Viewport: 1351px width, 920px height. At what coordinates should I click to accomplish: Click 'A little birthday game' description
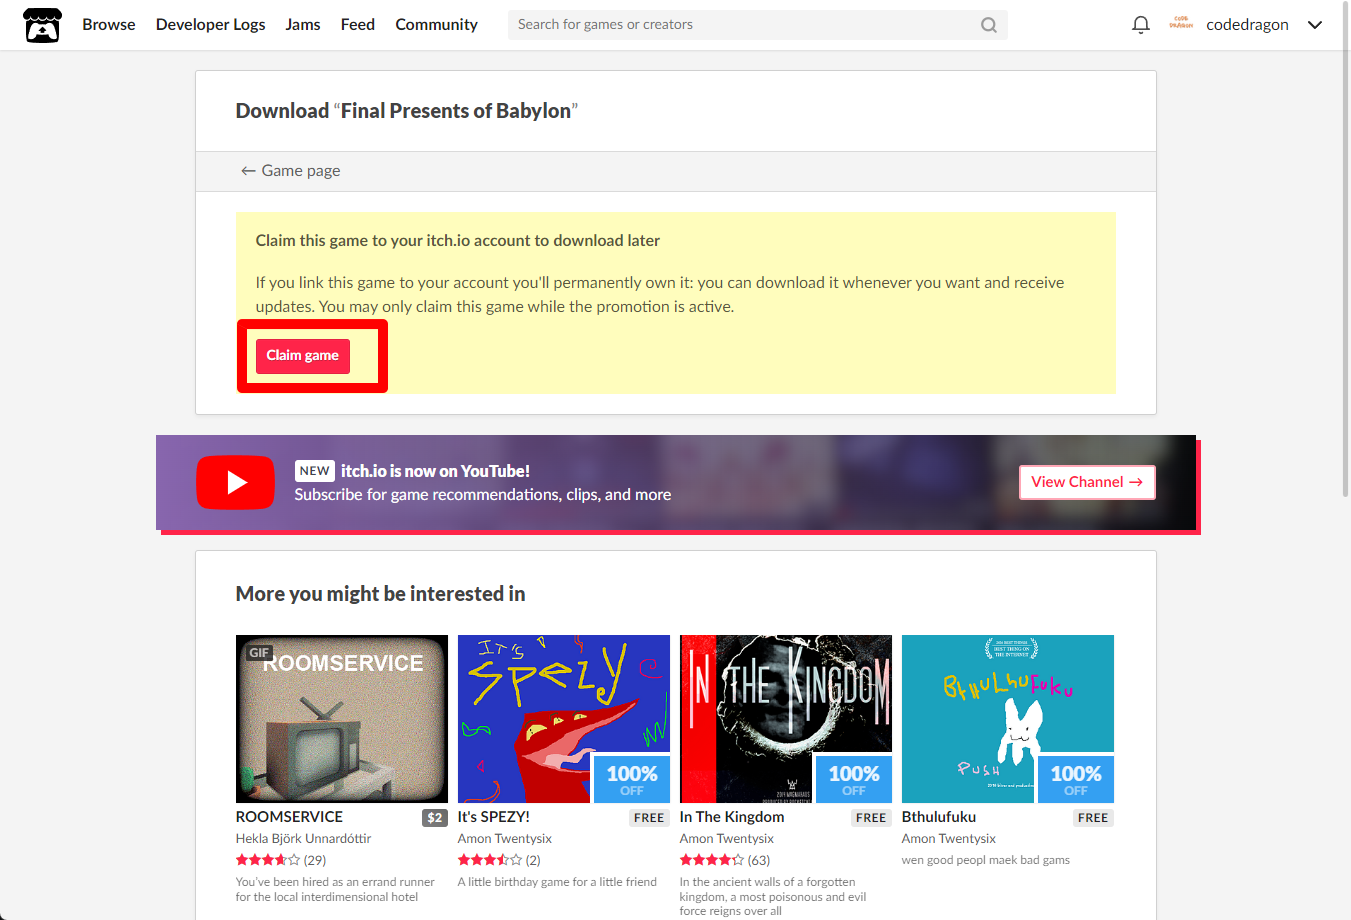(x=557, y=882)
